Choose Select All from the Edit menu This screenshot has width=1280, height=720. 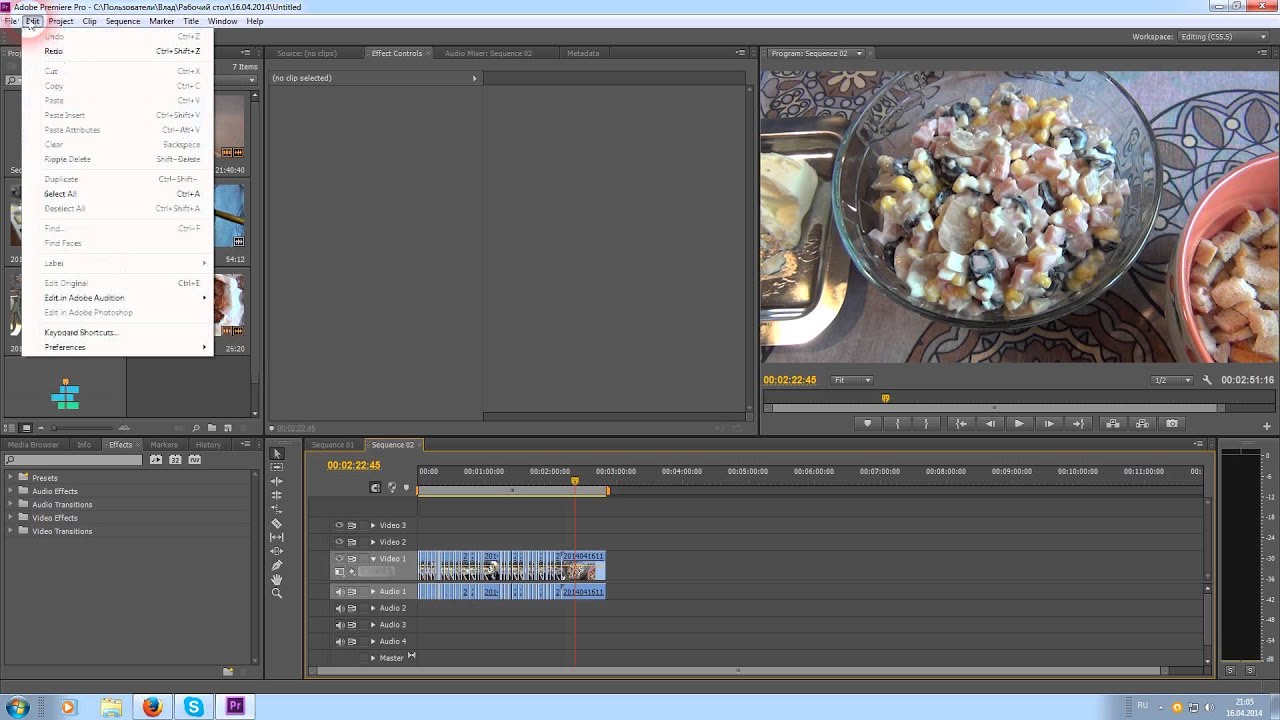click(60, 194)
